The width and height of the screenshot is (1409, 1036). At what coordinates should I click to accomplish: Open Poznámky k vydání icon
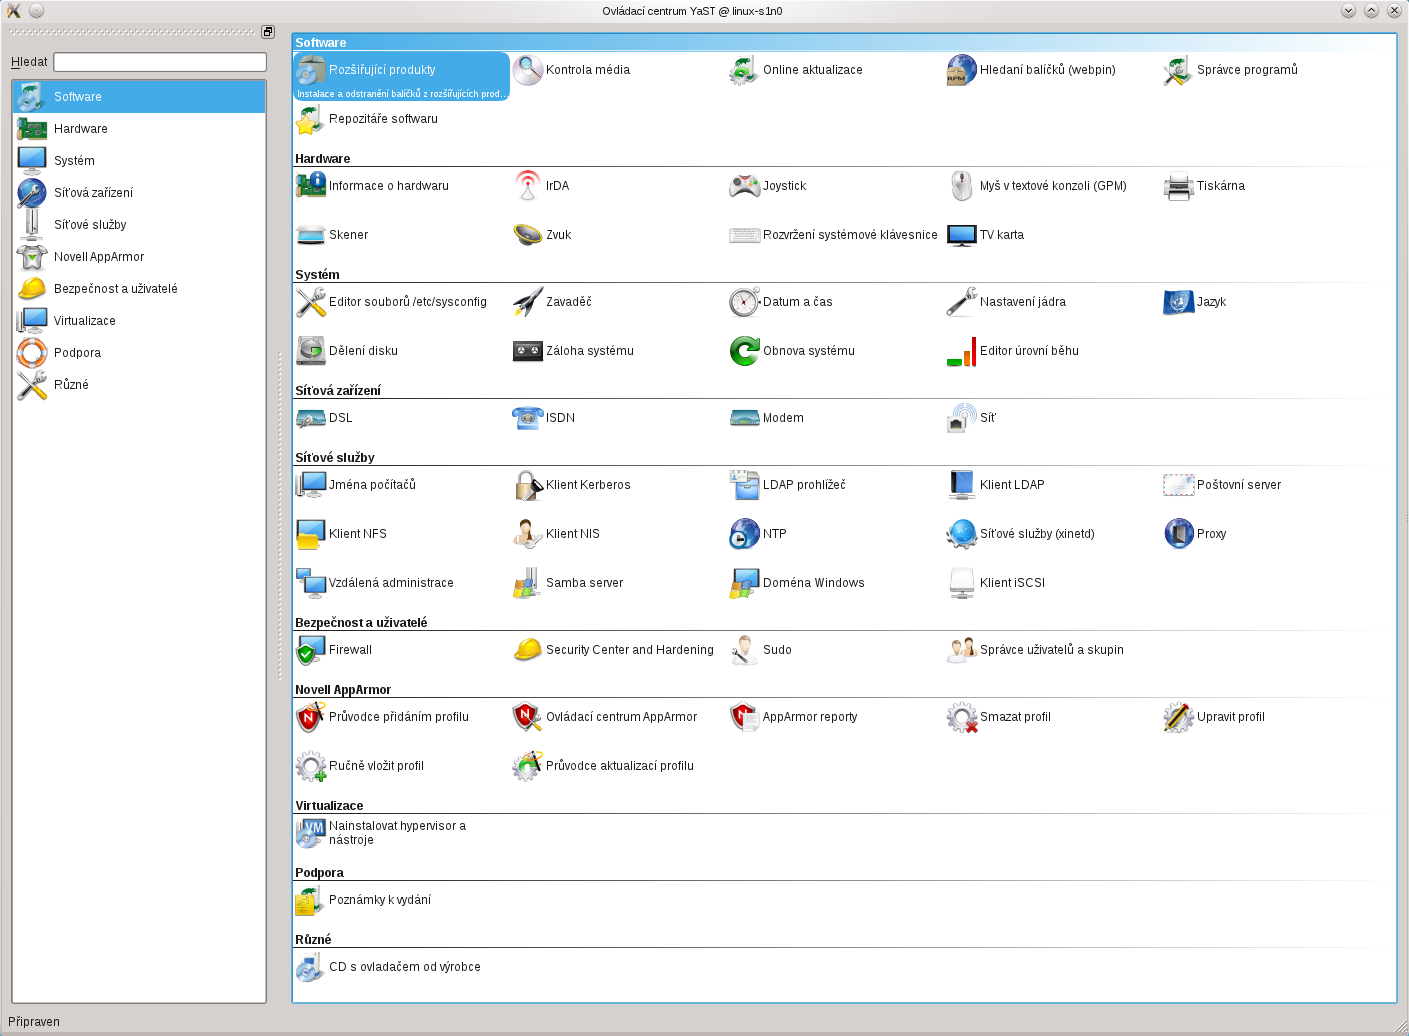310,900
